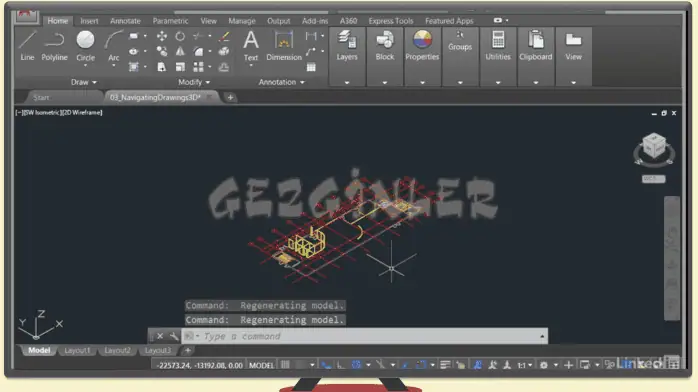Click the Text annotation tool

251,45
